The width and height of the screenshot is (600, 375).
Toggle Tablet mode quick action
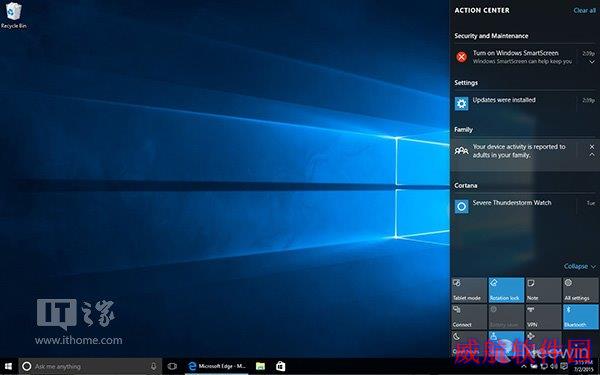coord(469,290)
